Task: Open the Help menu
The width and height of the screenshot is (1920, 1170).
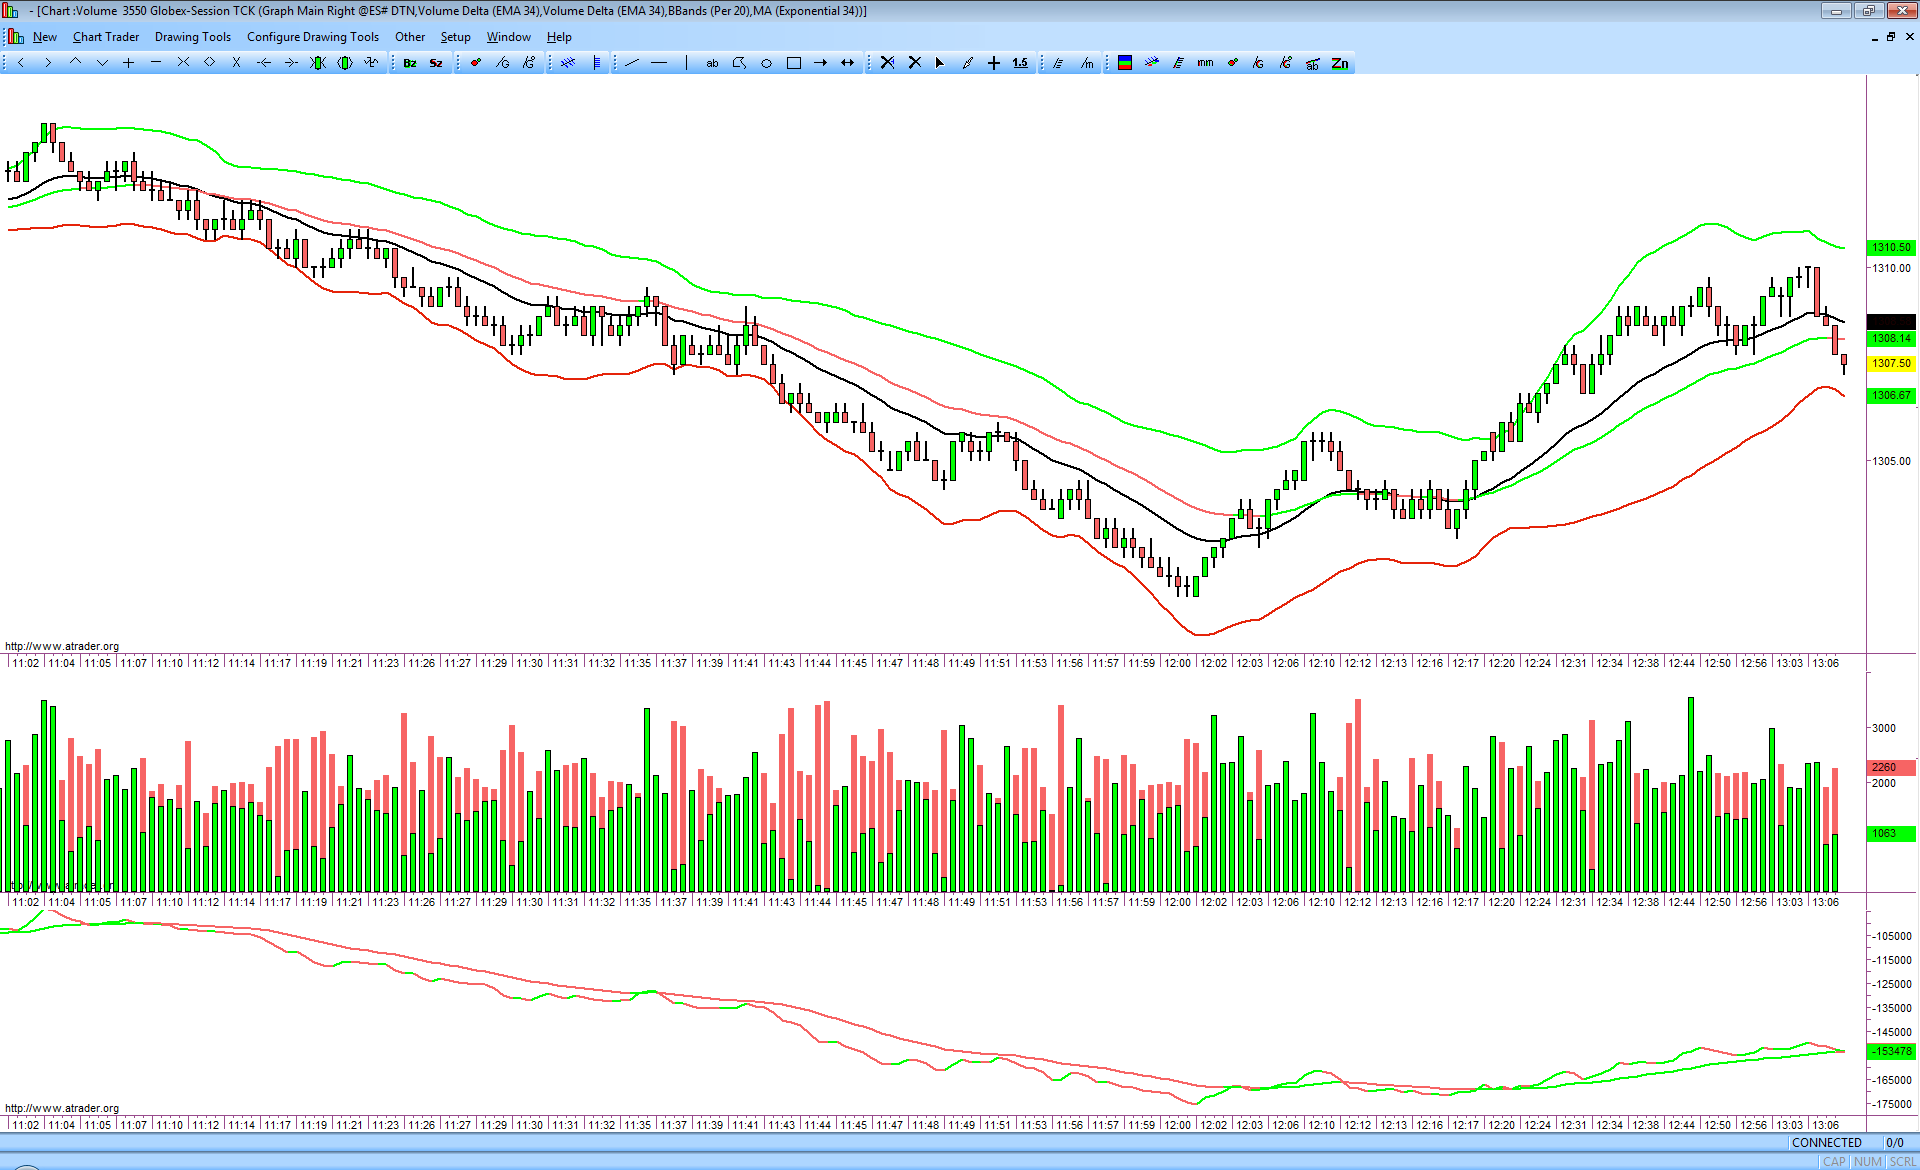Action: coord(559,37)
